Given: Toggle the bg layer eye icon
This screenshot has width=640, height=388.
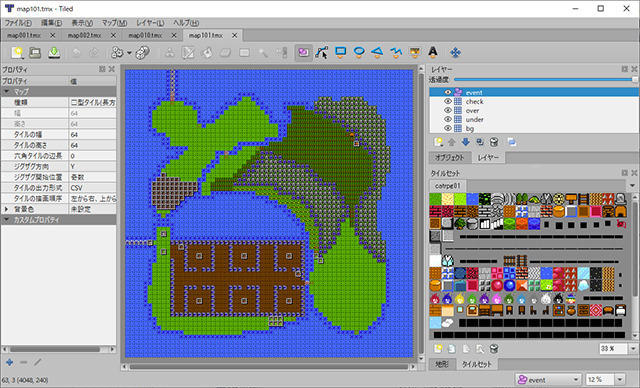Looking at the screenshot, I should pos(447,128).
